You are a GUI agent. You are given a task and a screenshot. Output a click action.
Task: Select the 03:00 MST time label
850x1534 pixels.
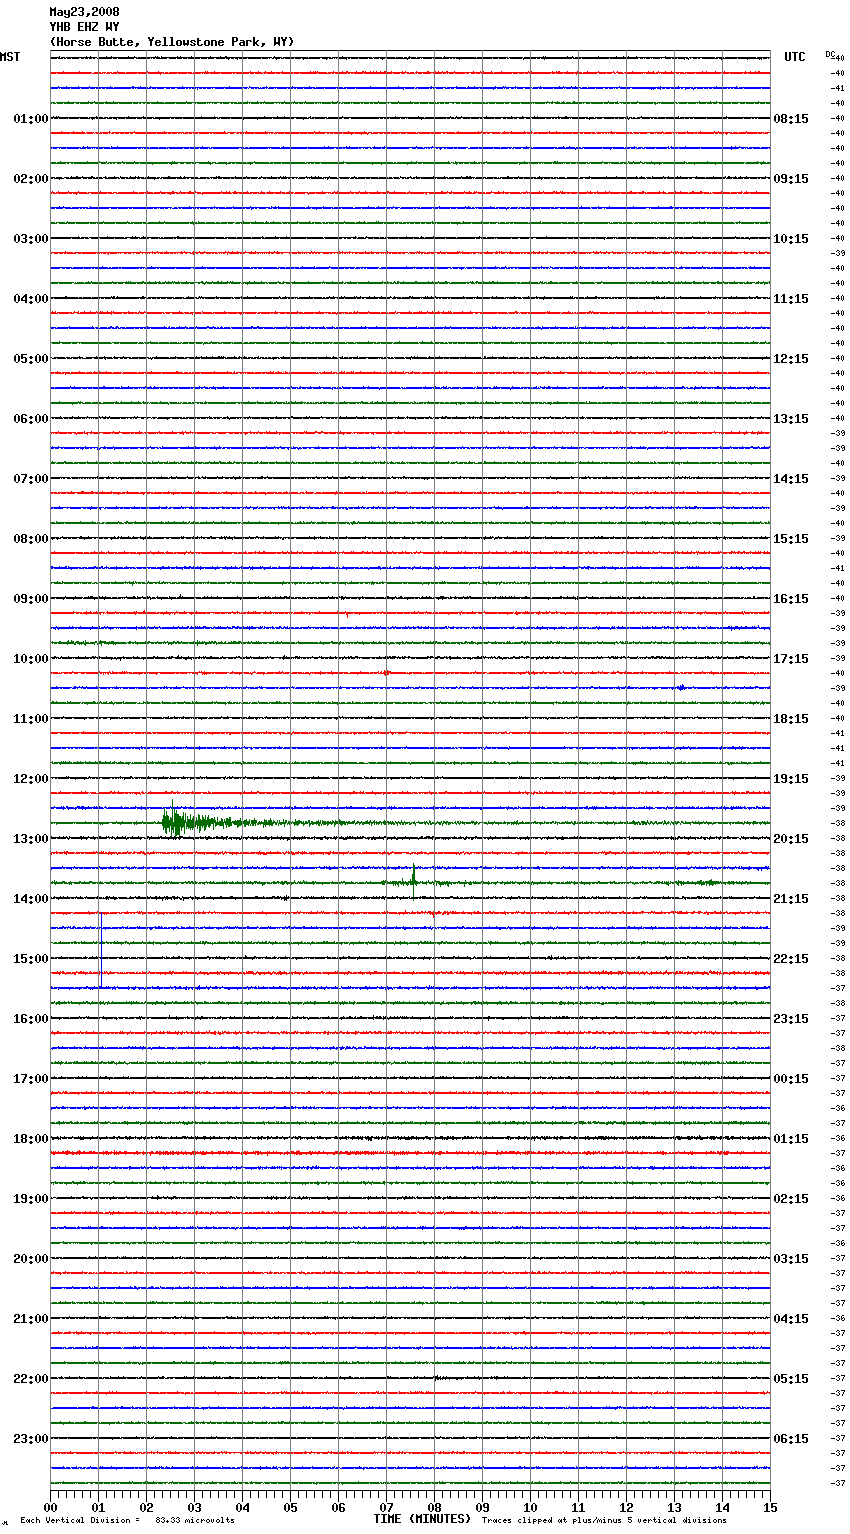[x=31, y=239]
